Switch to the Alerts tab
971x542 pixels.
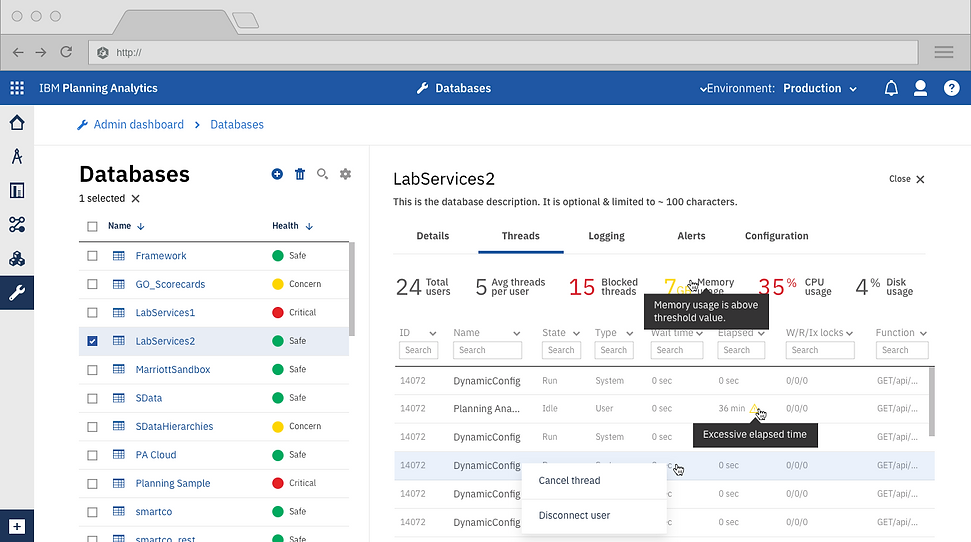pyautogui.click(x=691, y=236)
